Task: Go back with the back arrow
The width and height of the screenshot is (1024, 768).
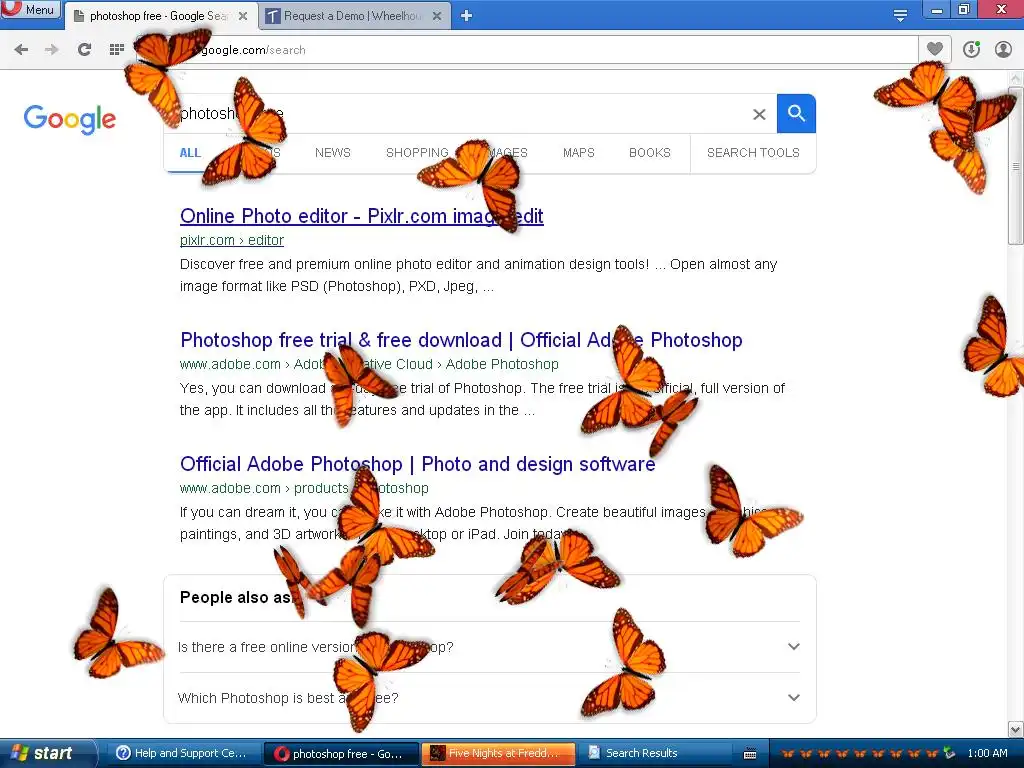Action: [21, 50]
